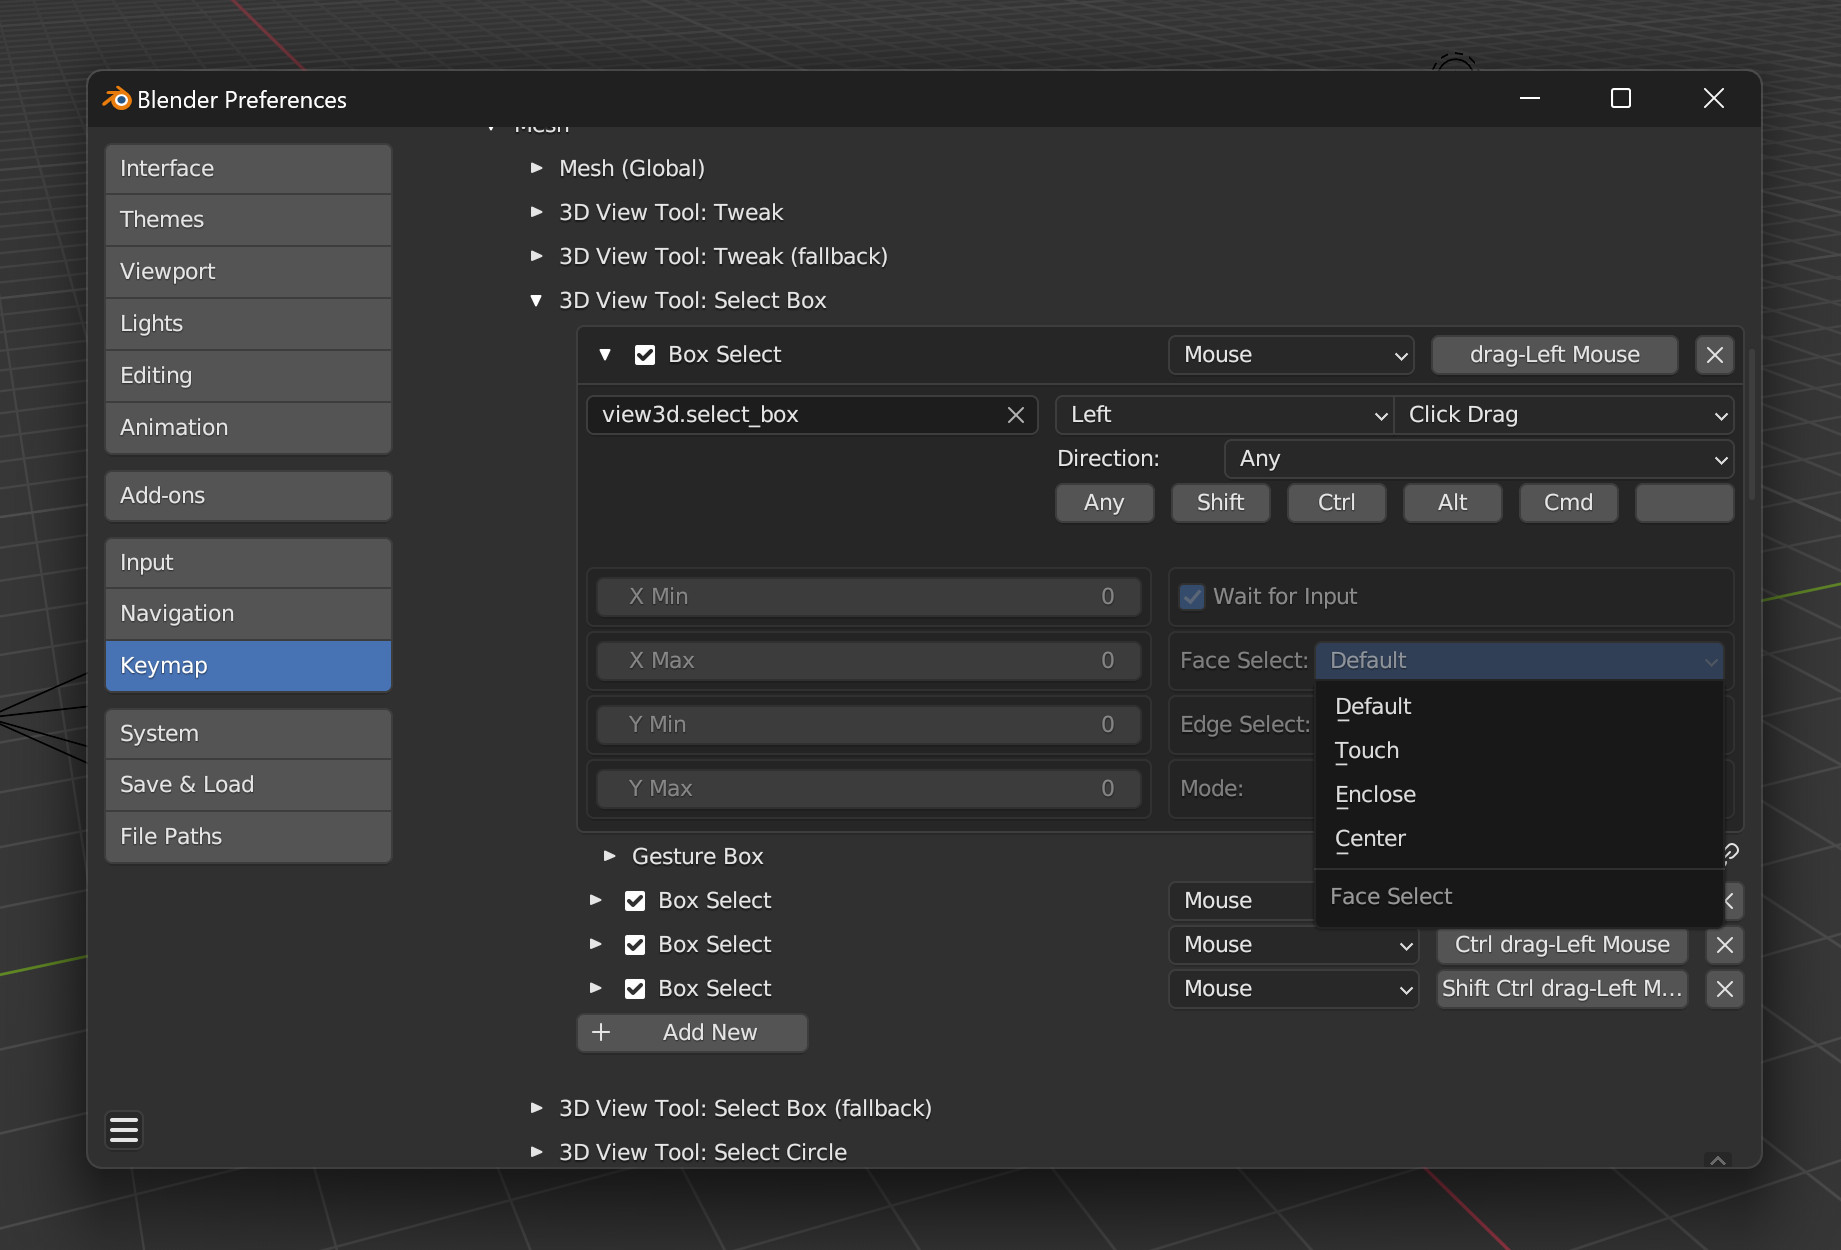Click the Add New keymap button

point(692,1033)
